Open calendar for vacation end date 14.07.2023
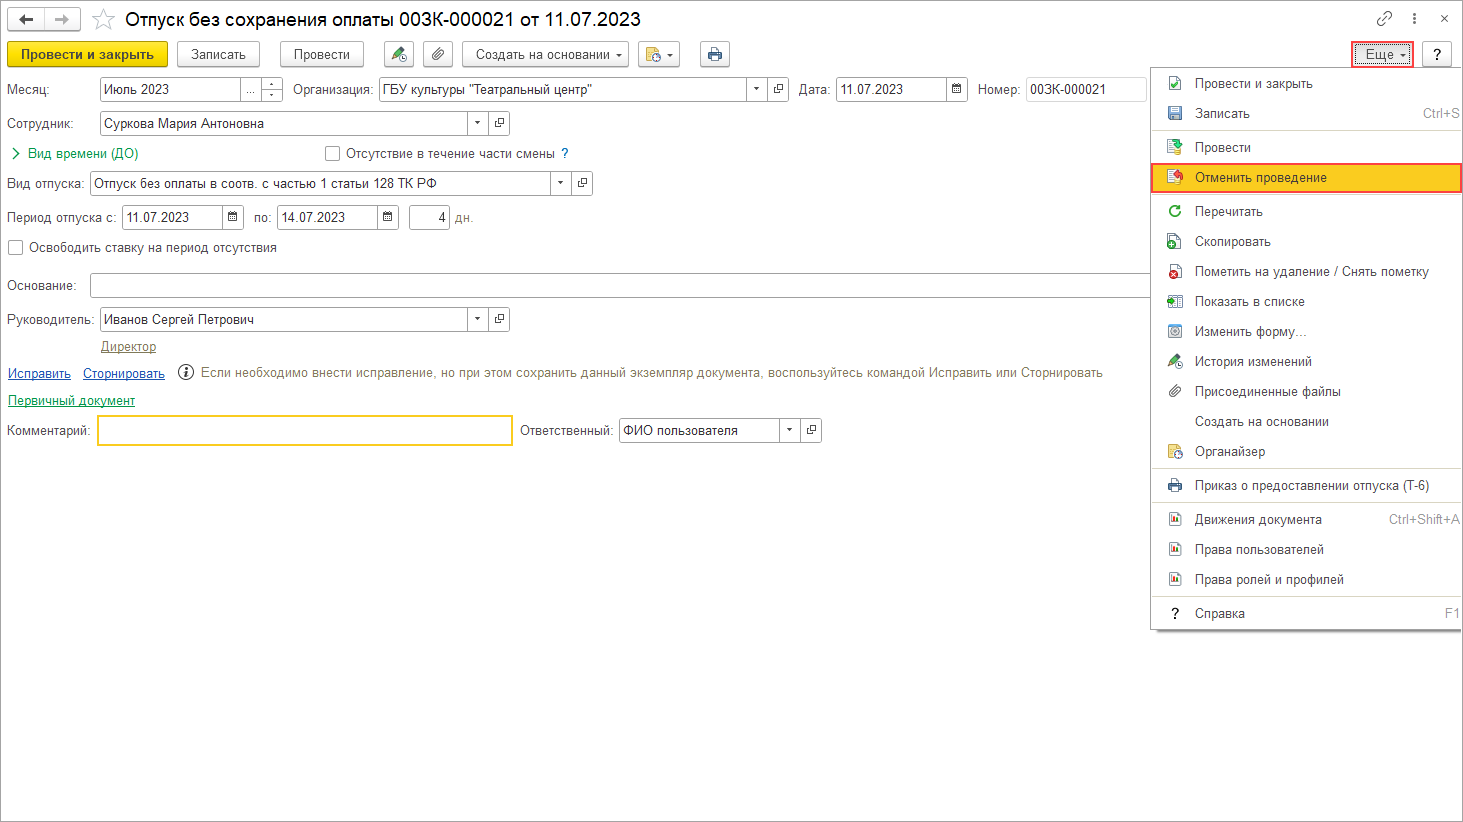Screen dimensions: 1463x822 [x=388, y=217]
